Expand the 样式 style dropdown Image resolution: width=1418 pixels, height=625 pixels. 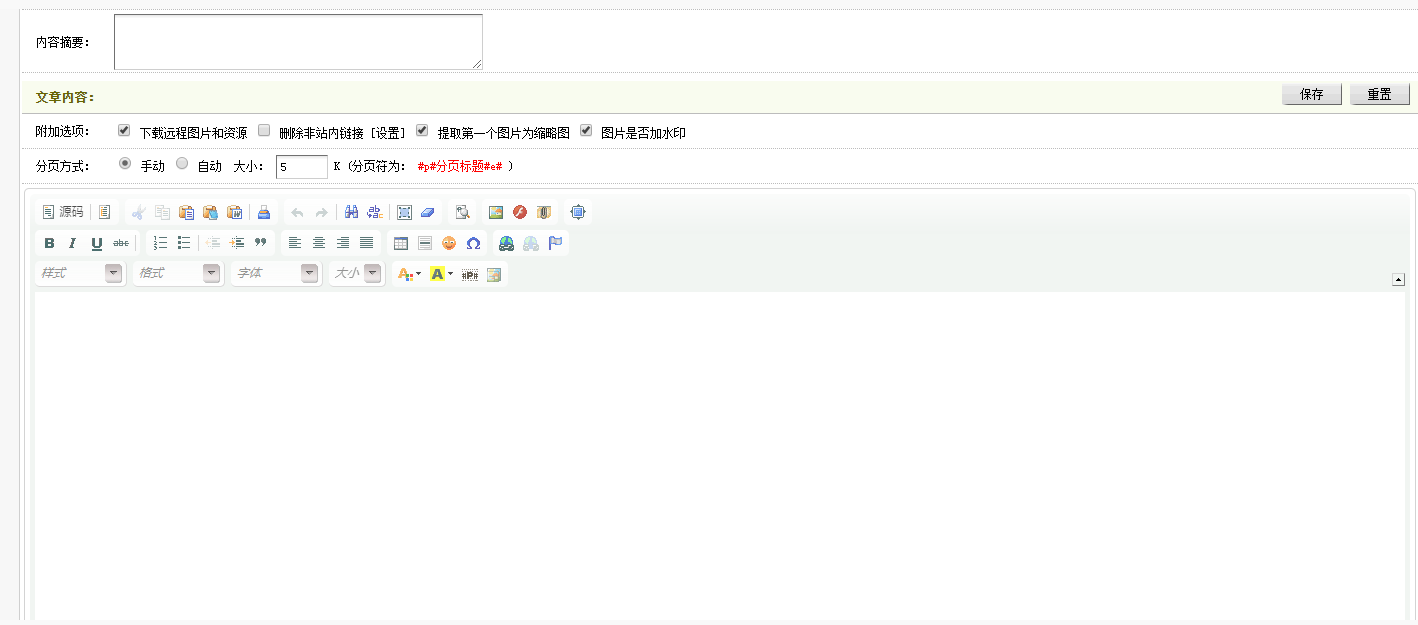(x=113, y=273)
